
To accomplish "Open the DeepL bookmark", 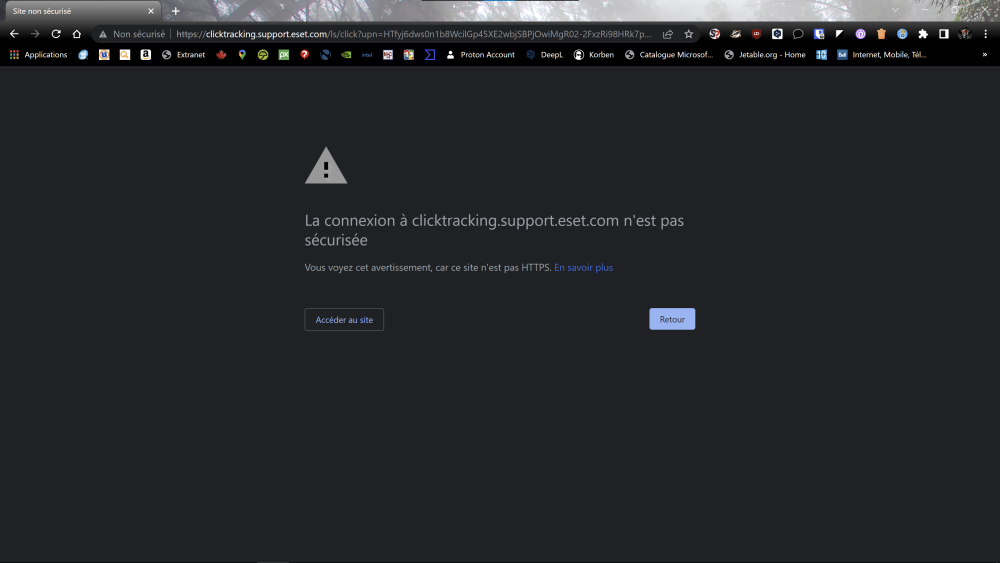I will (545, 55).
